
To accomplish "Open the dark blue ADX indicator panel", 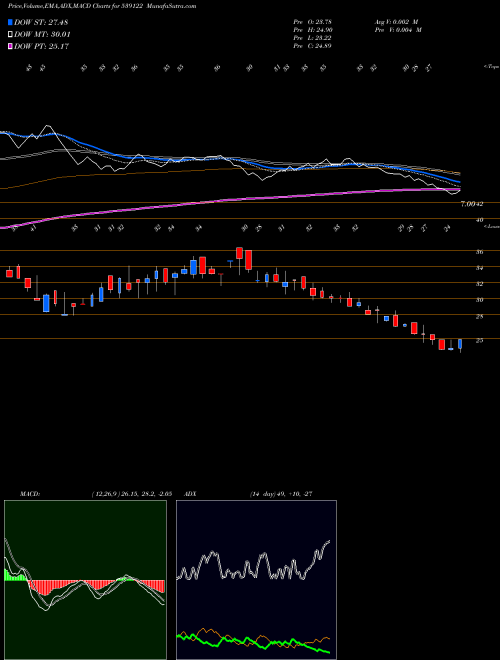I will [x=256, y=580].
